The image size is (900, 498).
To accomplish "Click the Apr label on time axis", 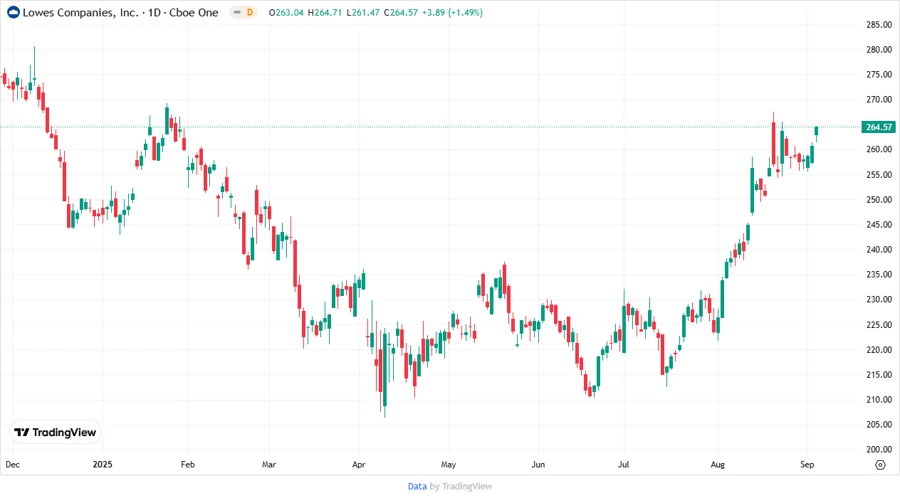I will pos(359,464).
